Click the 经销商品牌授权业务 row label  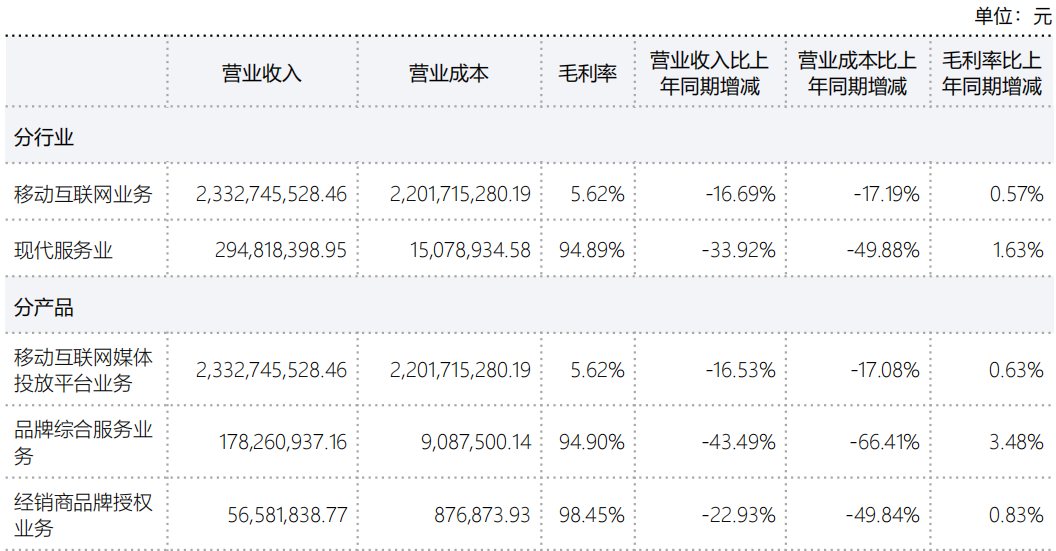[x=84, y=515]
